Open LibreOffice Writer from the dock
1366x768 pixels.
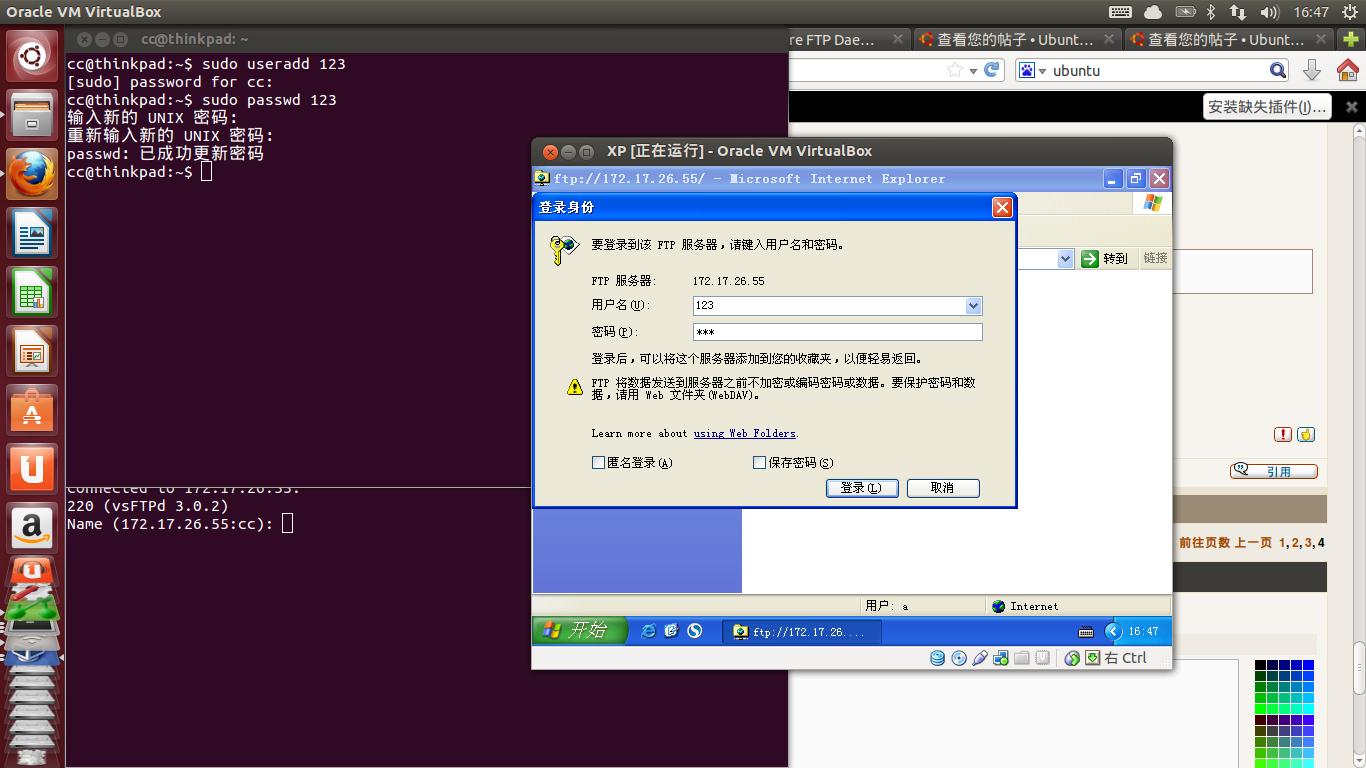pos(32,233)
